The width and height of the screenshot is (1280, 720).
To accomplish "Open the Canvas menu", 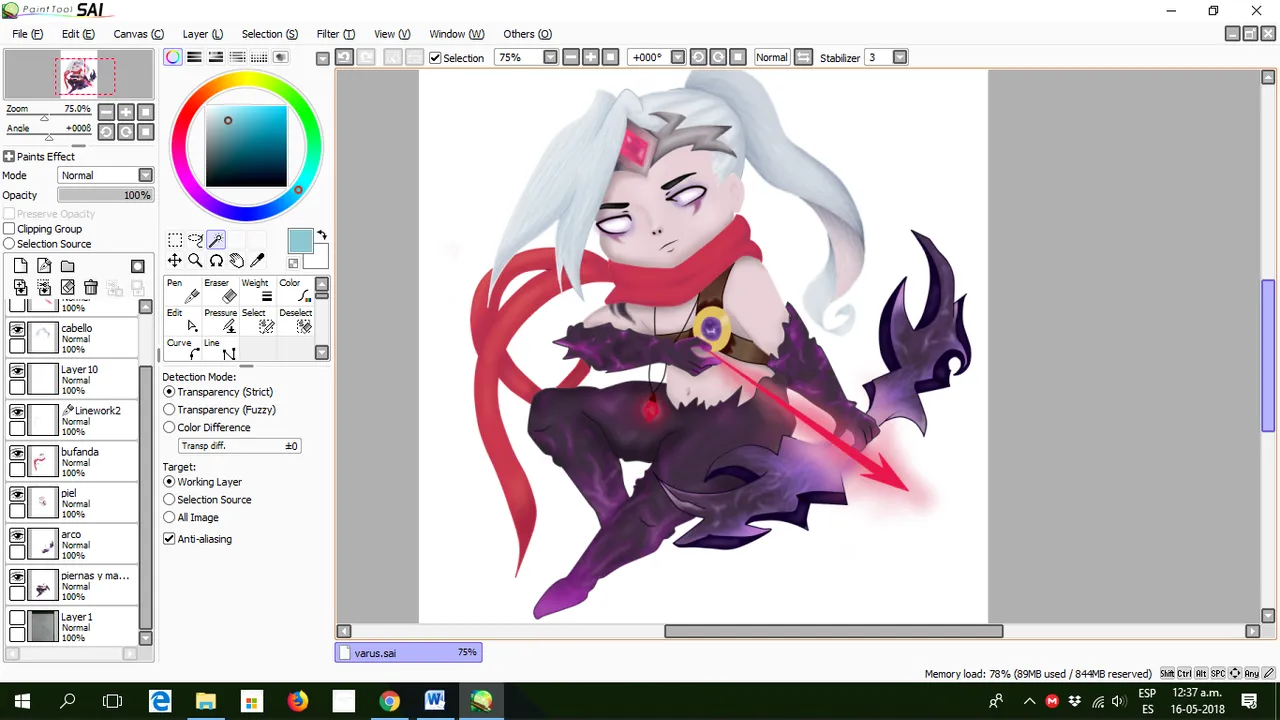I will click(x=138, y=34).
